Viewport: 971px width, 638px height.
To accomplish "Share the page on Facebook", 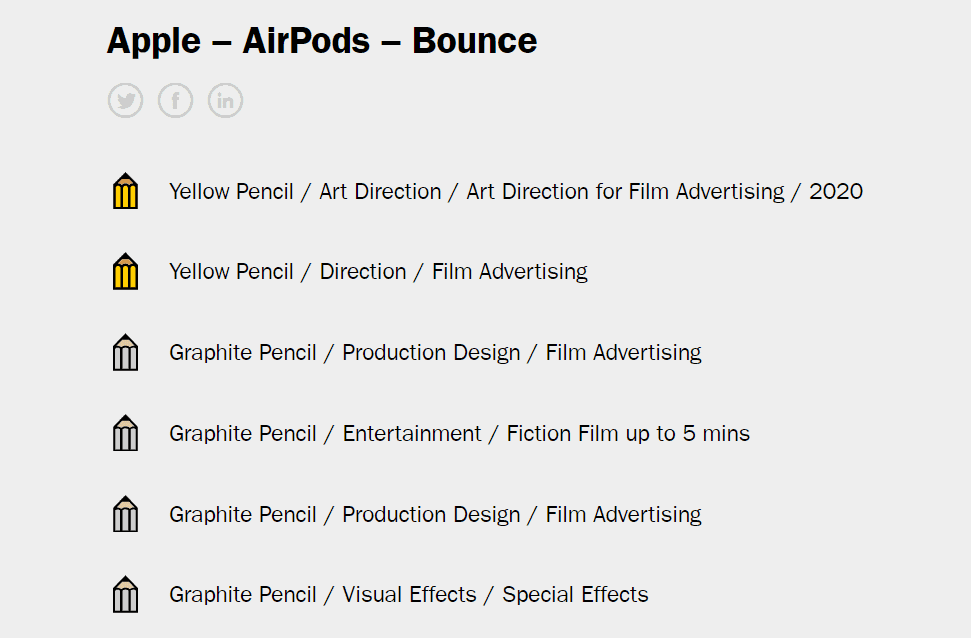I will [x=176, y=101].
